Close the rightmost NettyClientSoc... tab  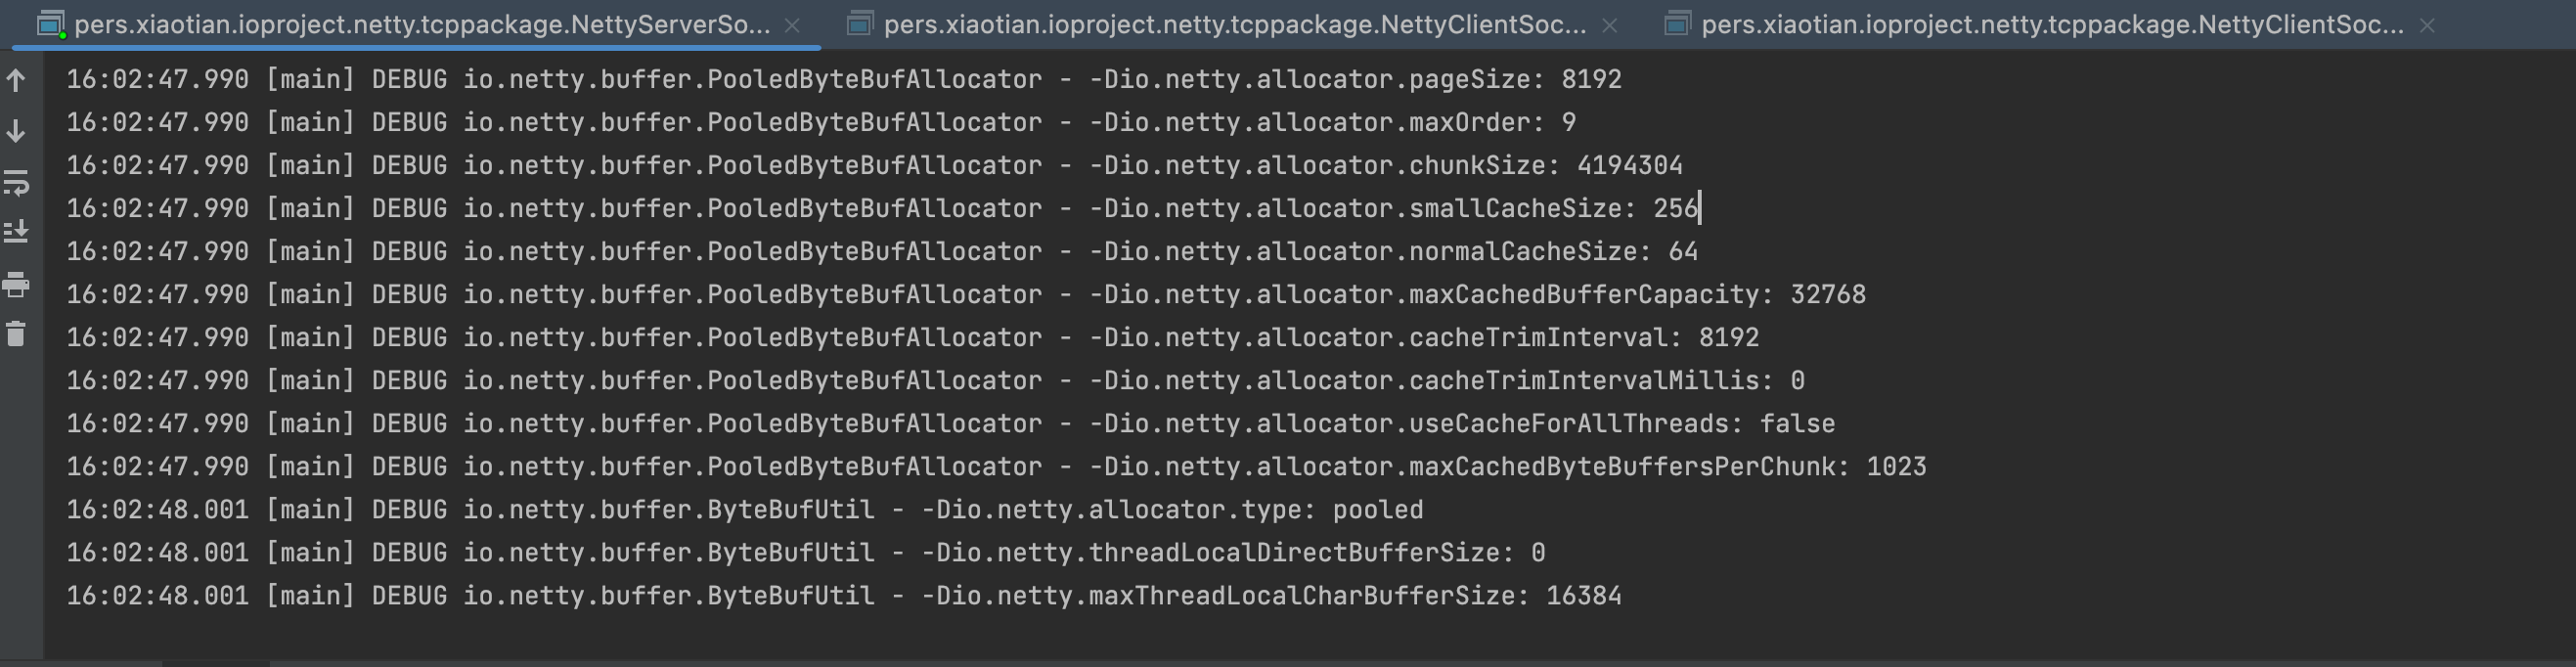click(2427, 26)
